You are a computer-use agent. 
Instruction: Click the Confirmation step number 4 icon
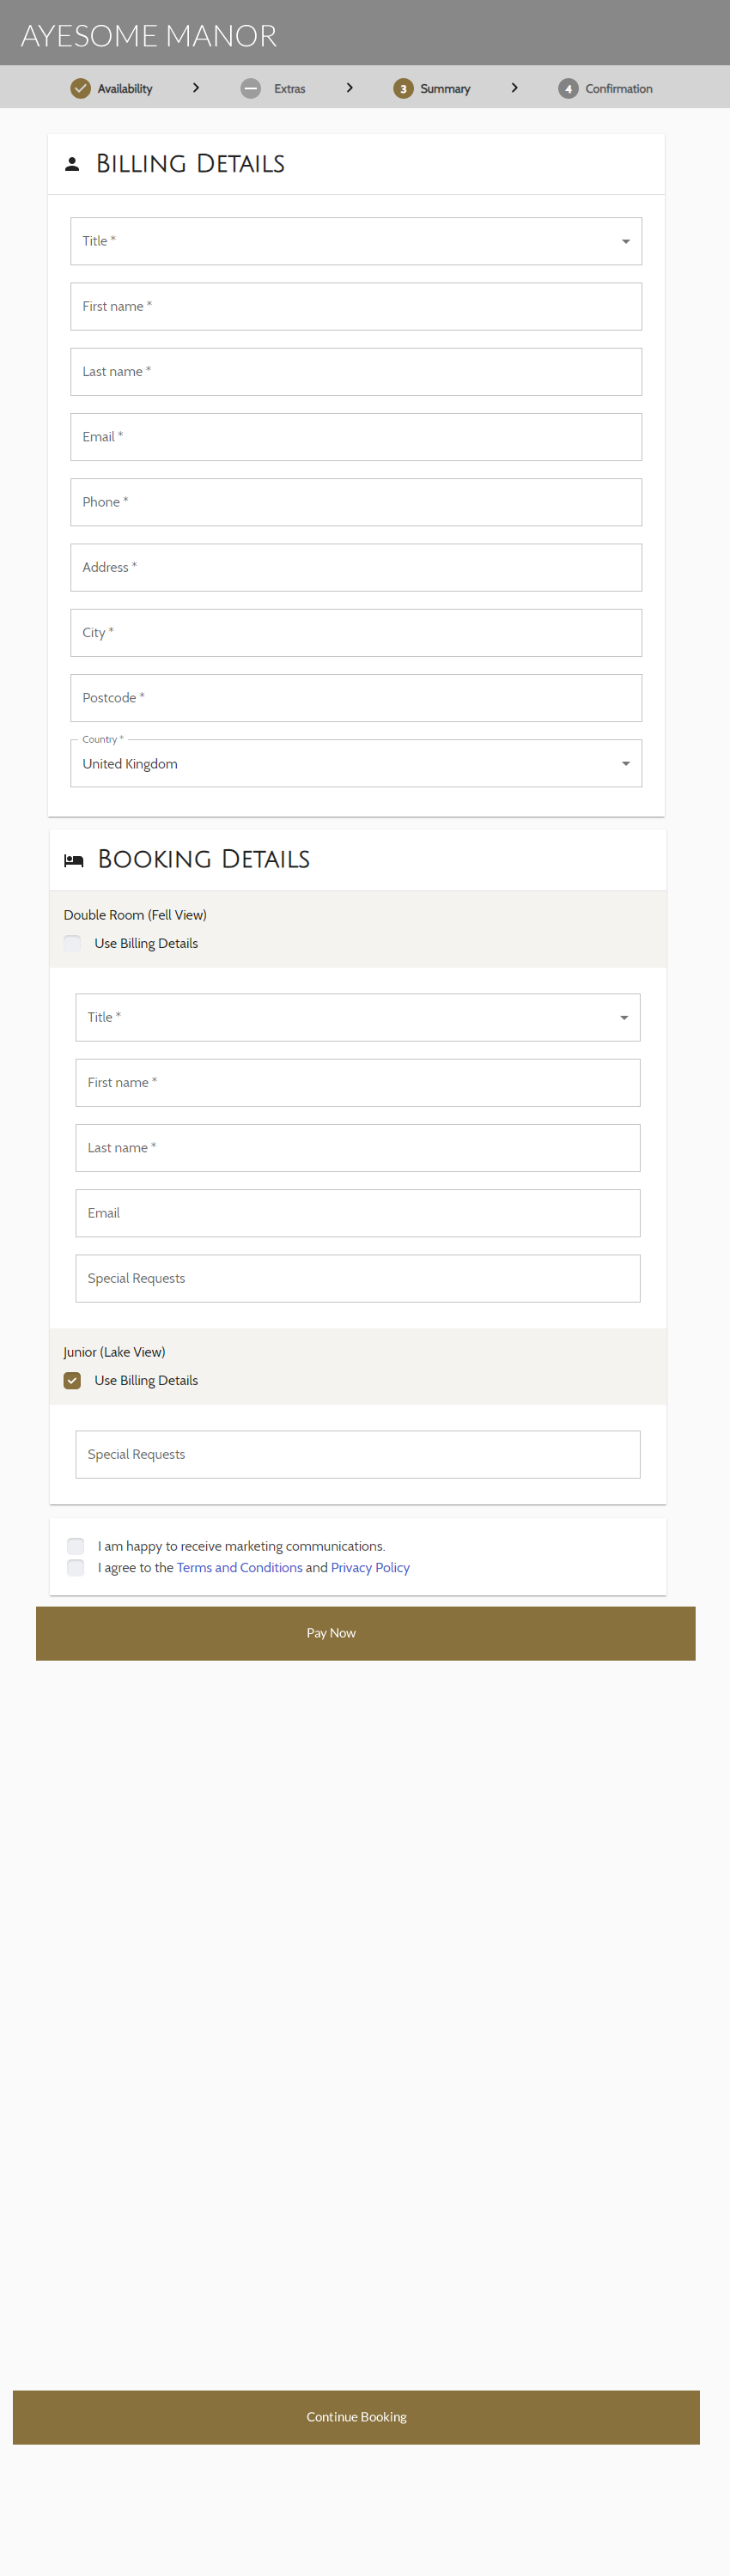(568, 89)
